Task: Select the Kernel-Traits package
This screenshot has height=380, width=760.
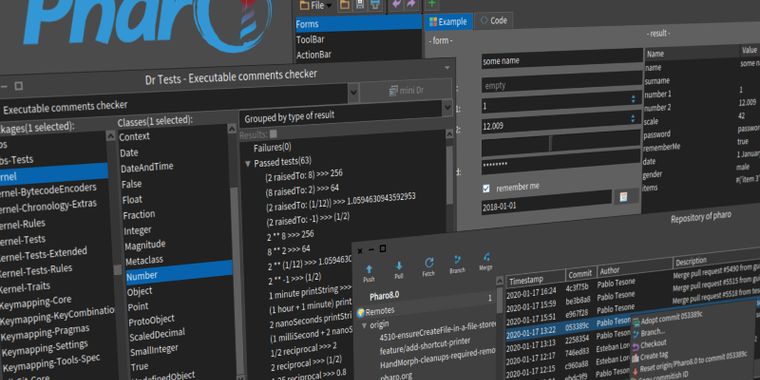Action: [25, 286]
